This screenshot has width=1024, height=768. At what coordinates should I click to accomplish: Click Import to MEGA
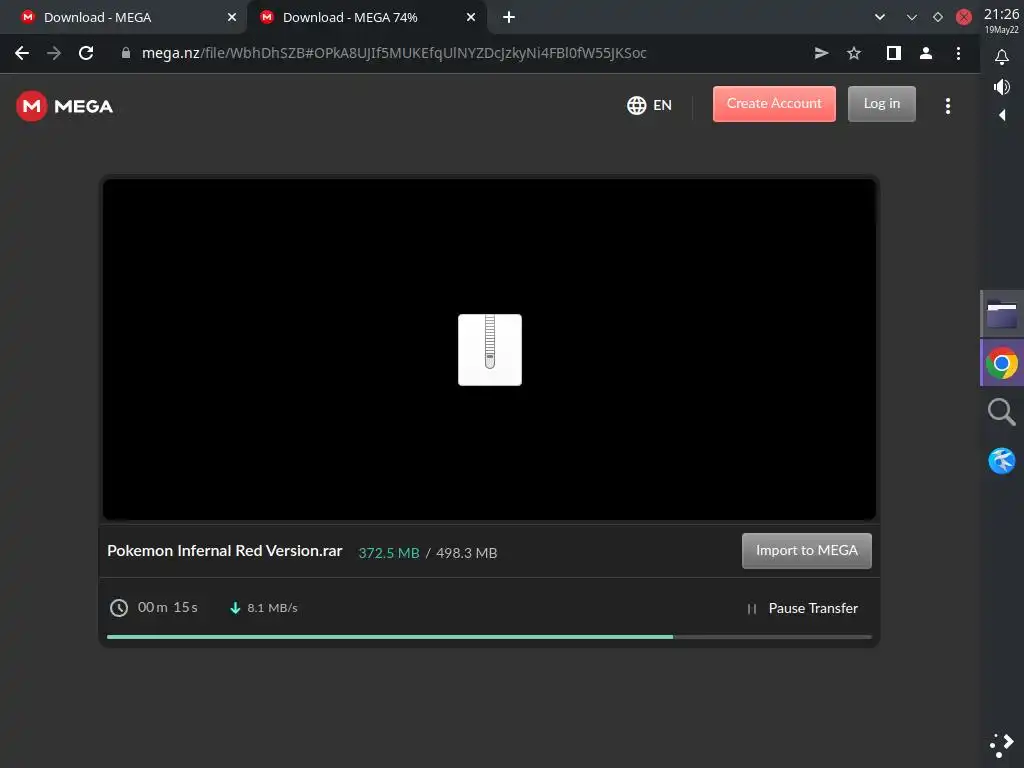pos(807,551)
